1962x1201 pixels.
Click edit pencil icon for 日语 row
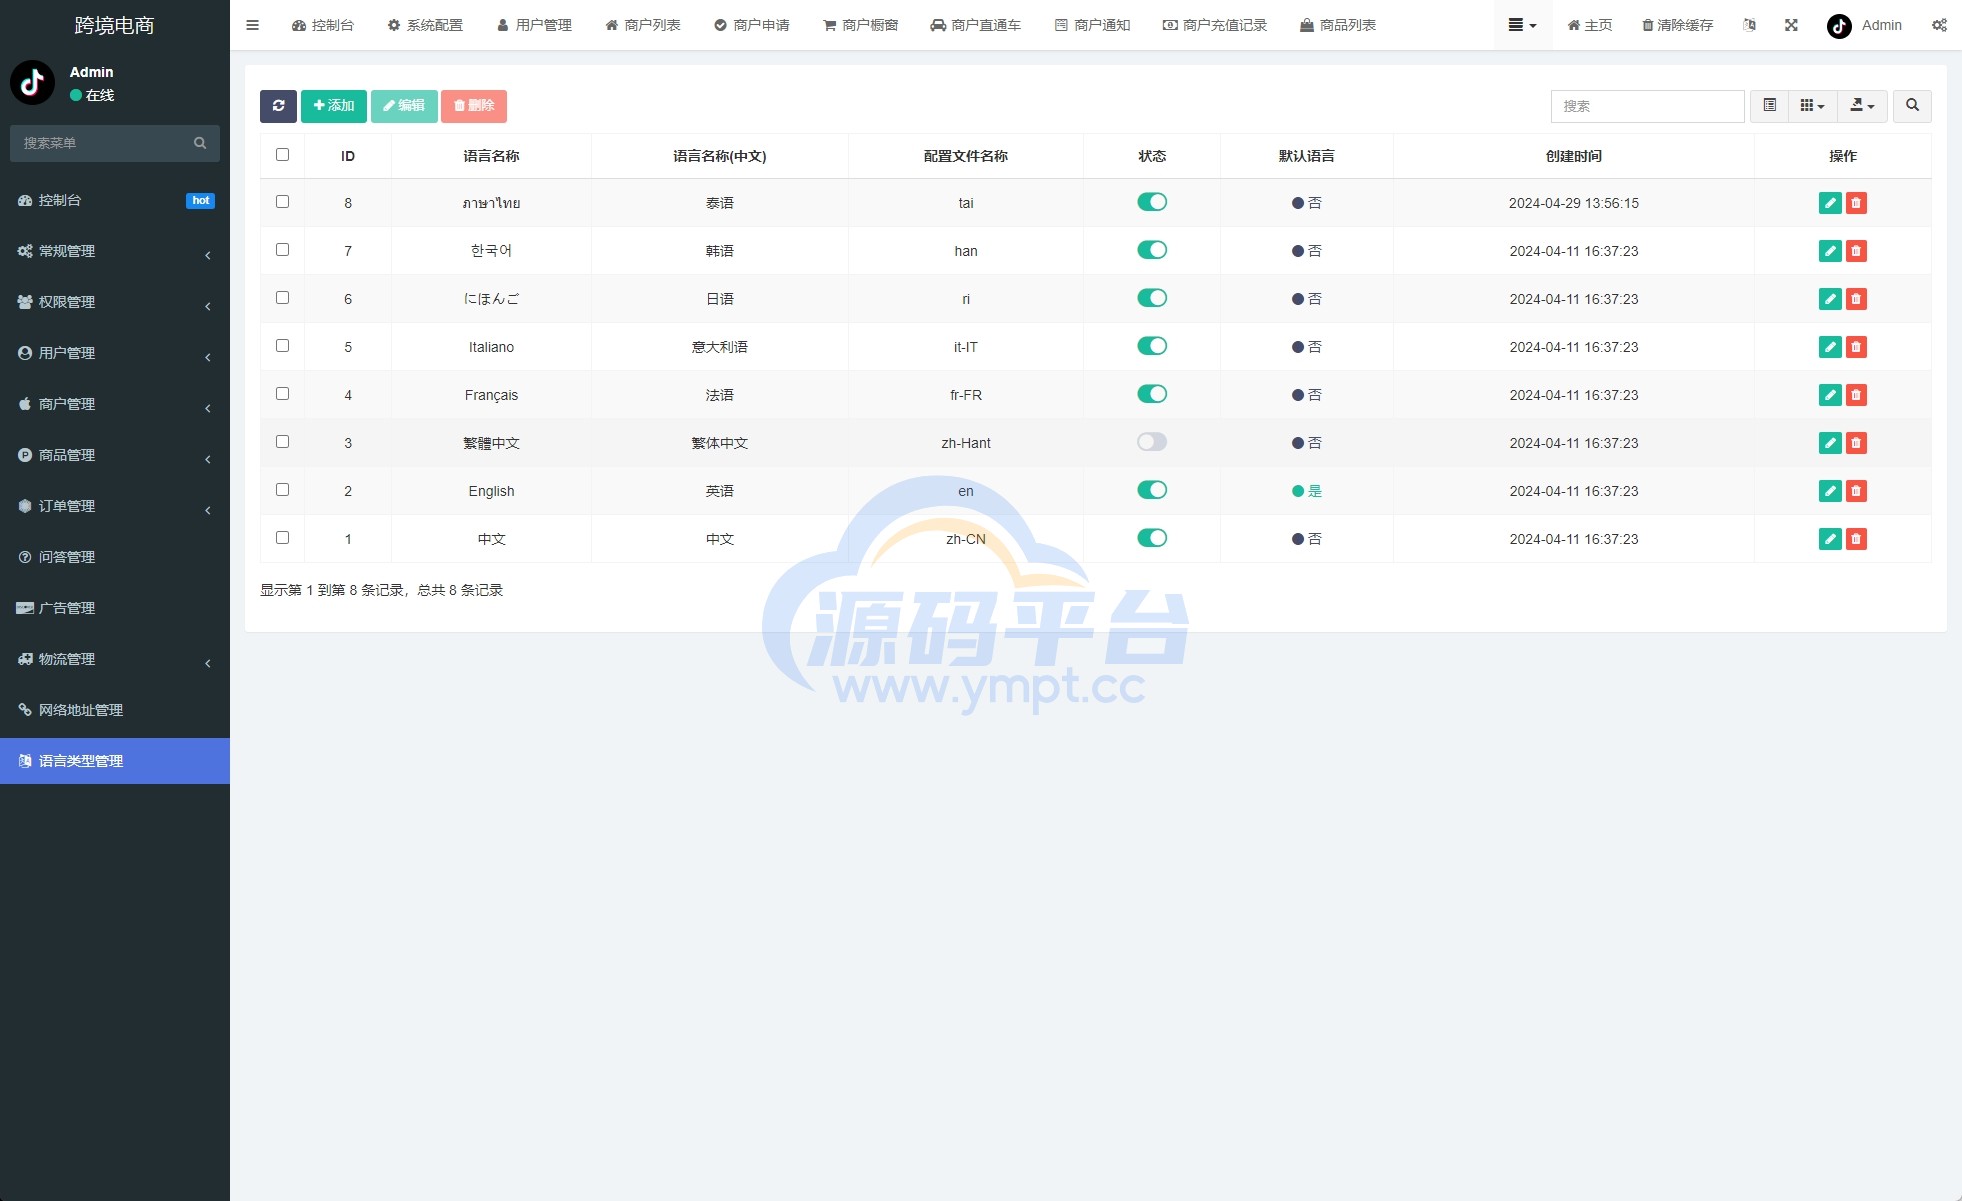click(1830, 299)
